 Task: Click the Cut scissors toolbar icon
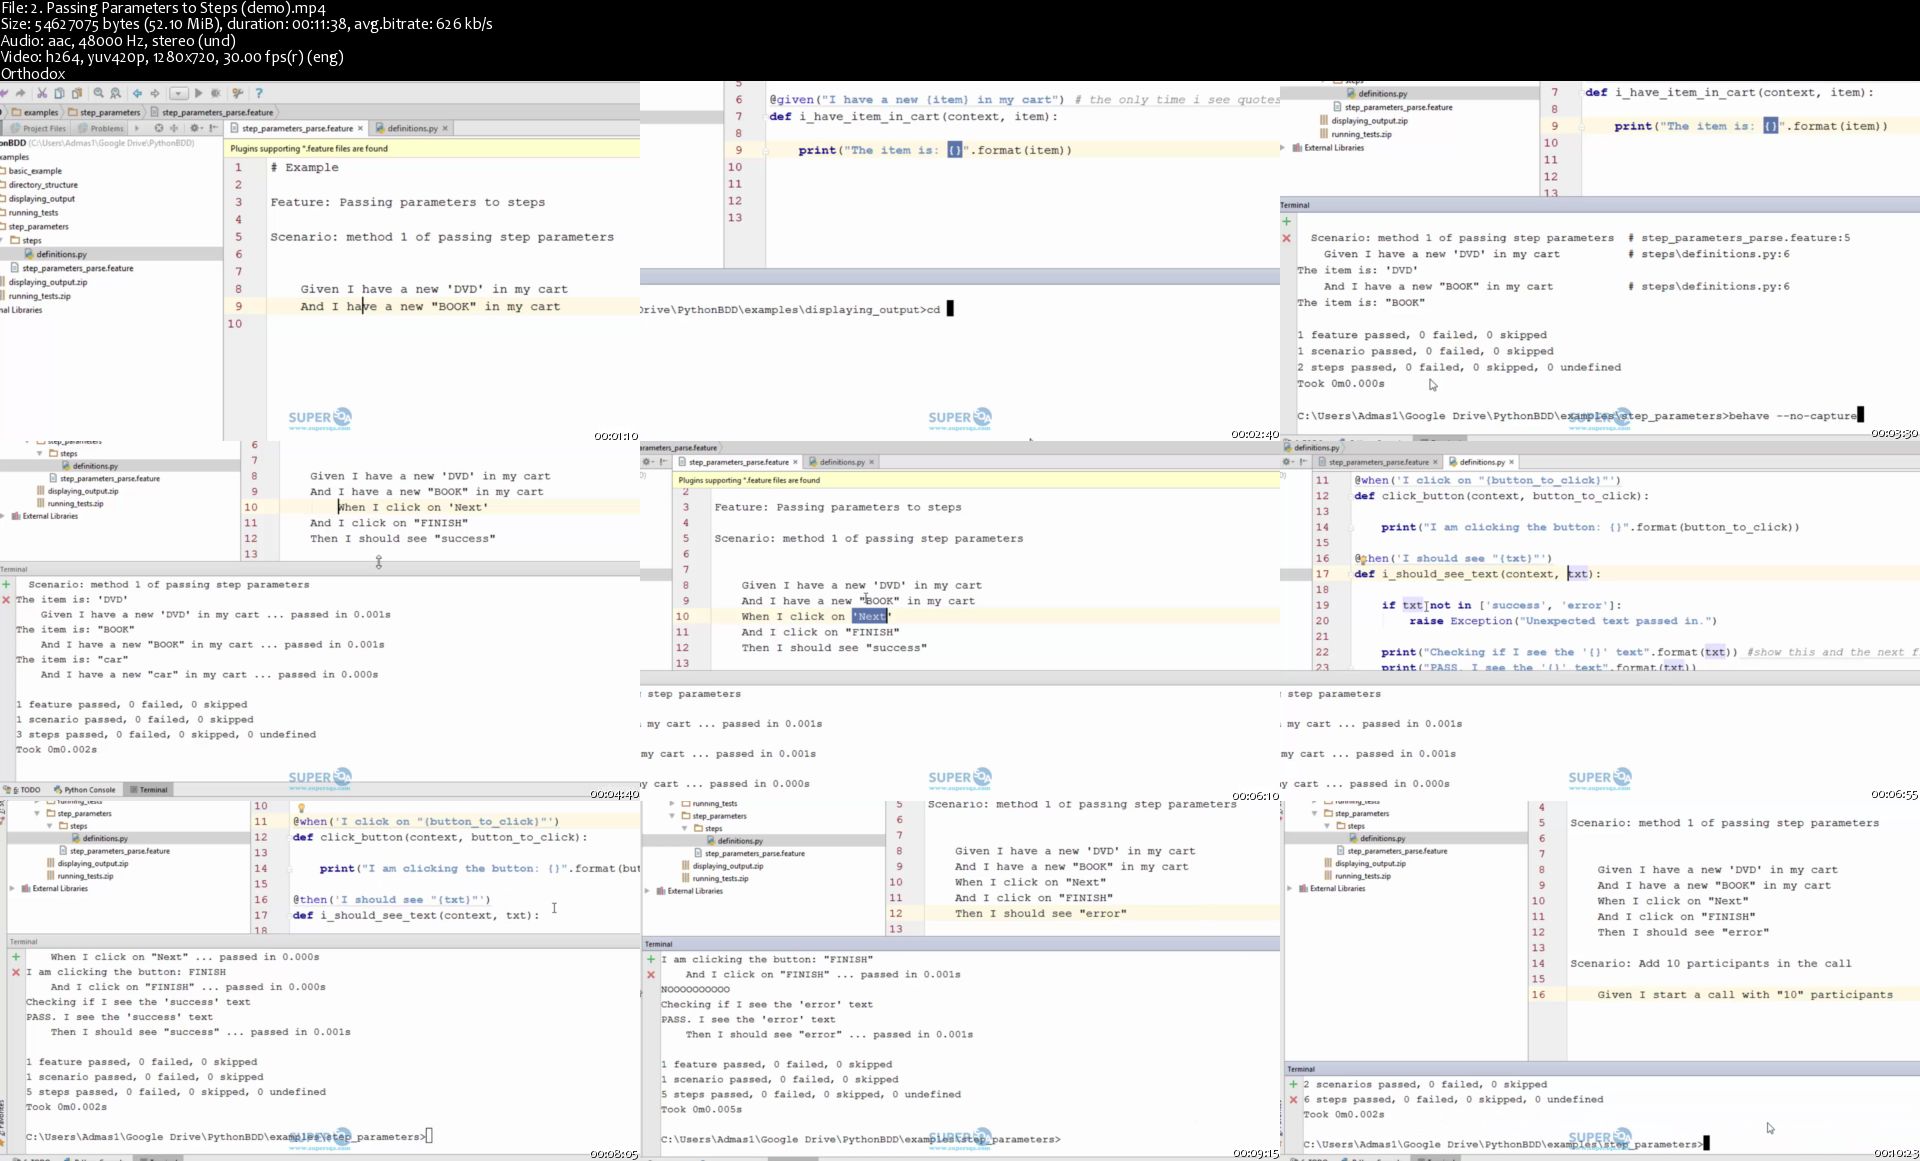(42, 93)
